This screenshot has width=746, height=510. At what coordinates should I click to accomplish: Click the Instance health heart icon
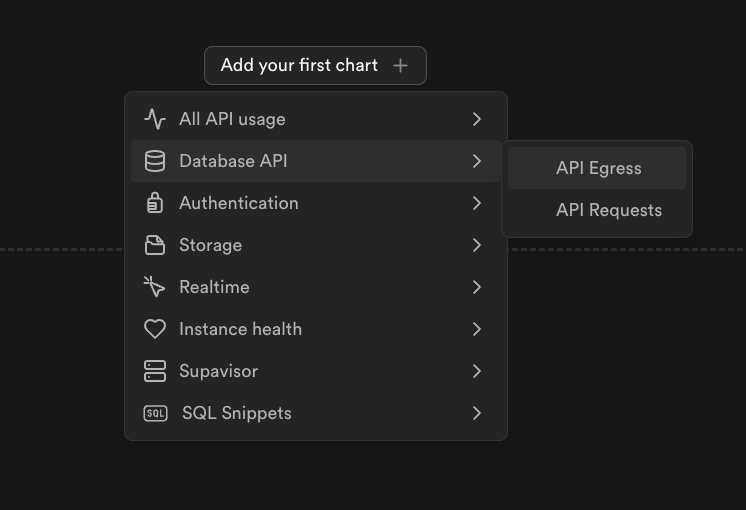tap(155, 329)
